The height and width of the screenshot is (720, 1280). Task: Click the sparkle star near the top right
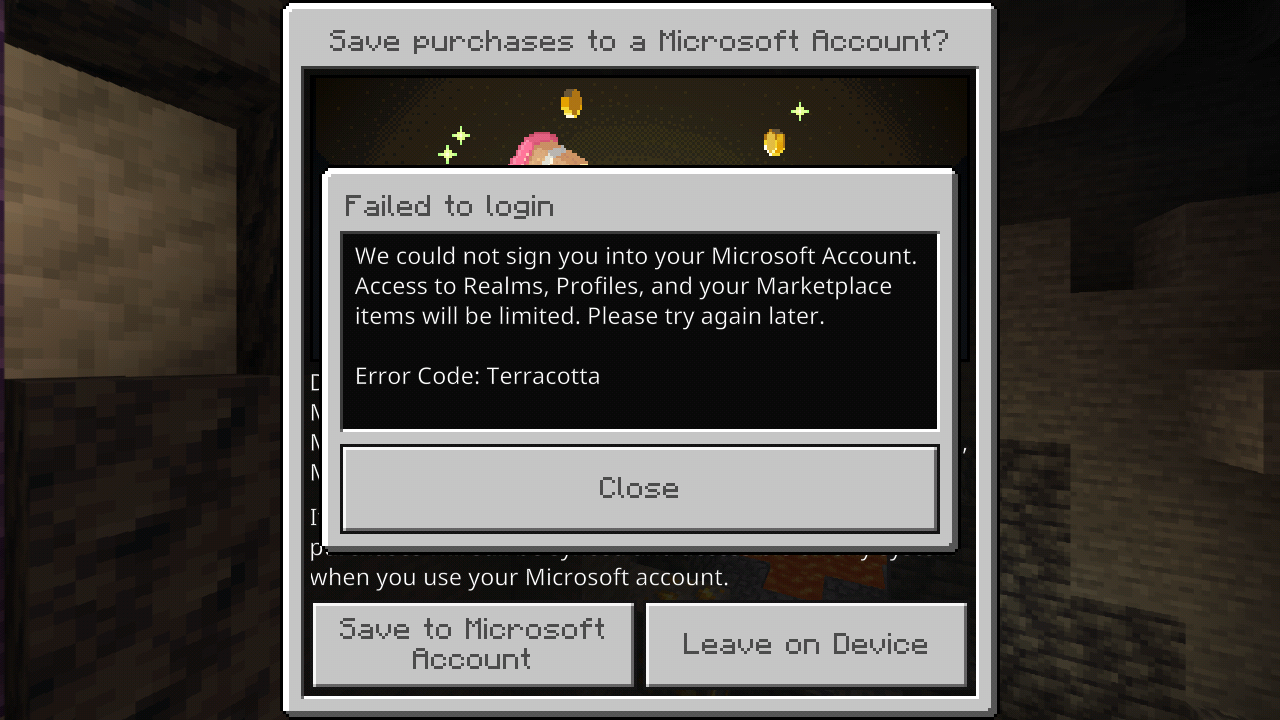click(800, 111)
